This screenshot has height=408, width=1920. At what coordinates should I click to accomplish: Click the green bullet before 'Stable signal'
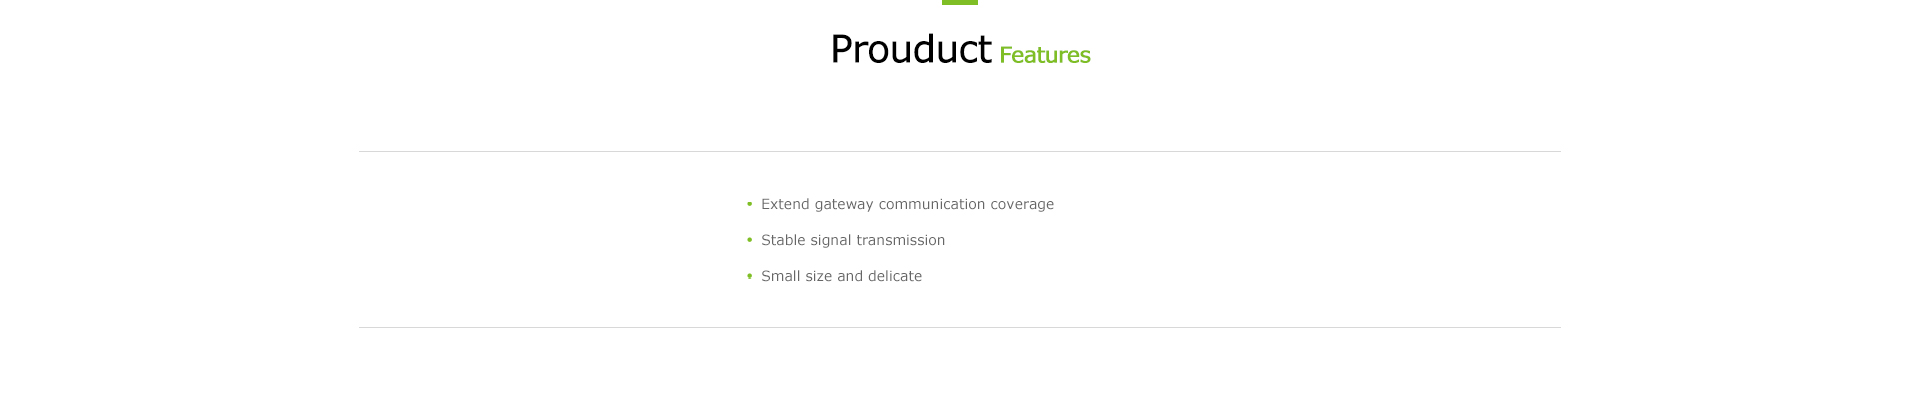(x=749, y=240)
